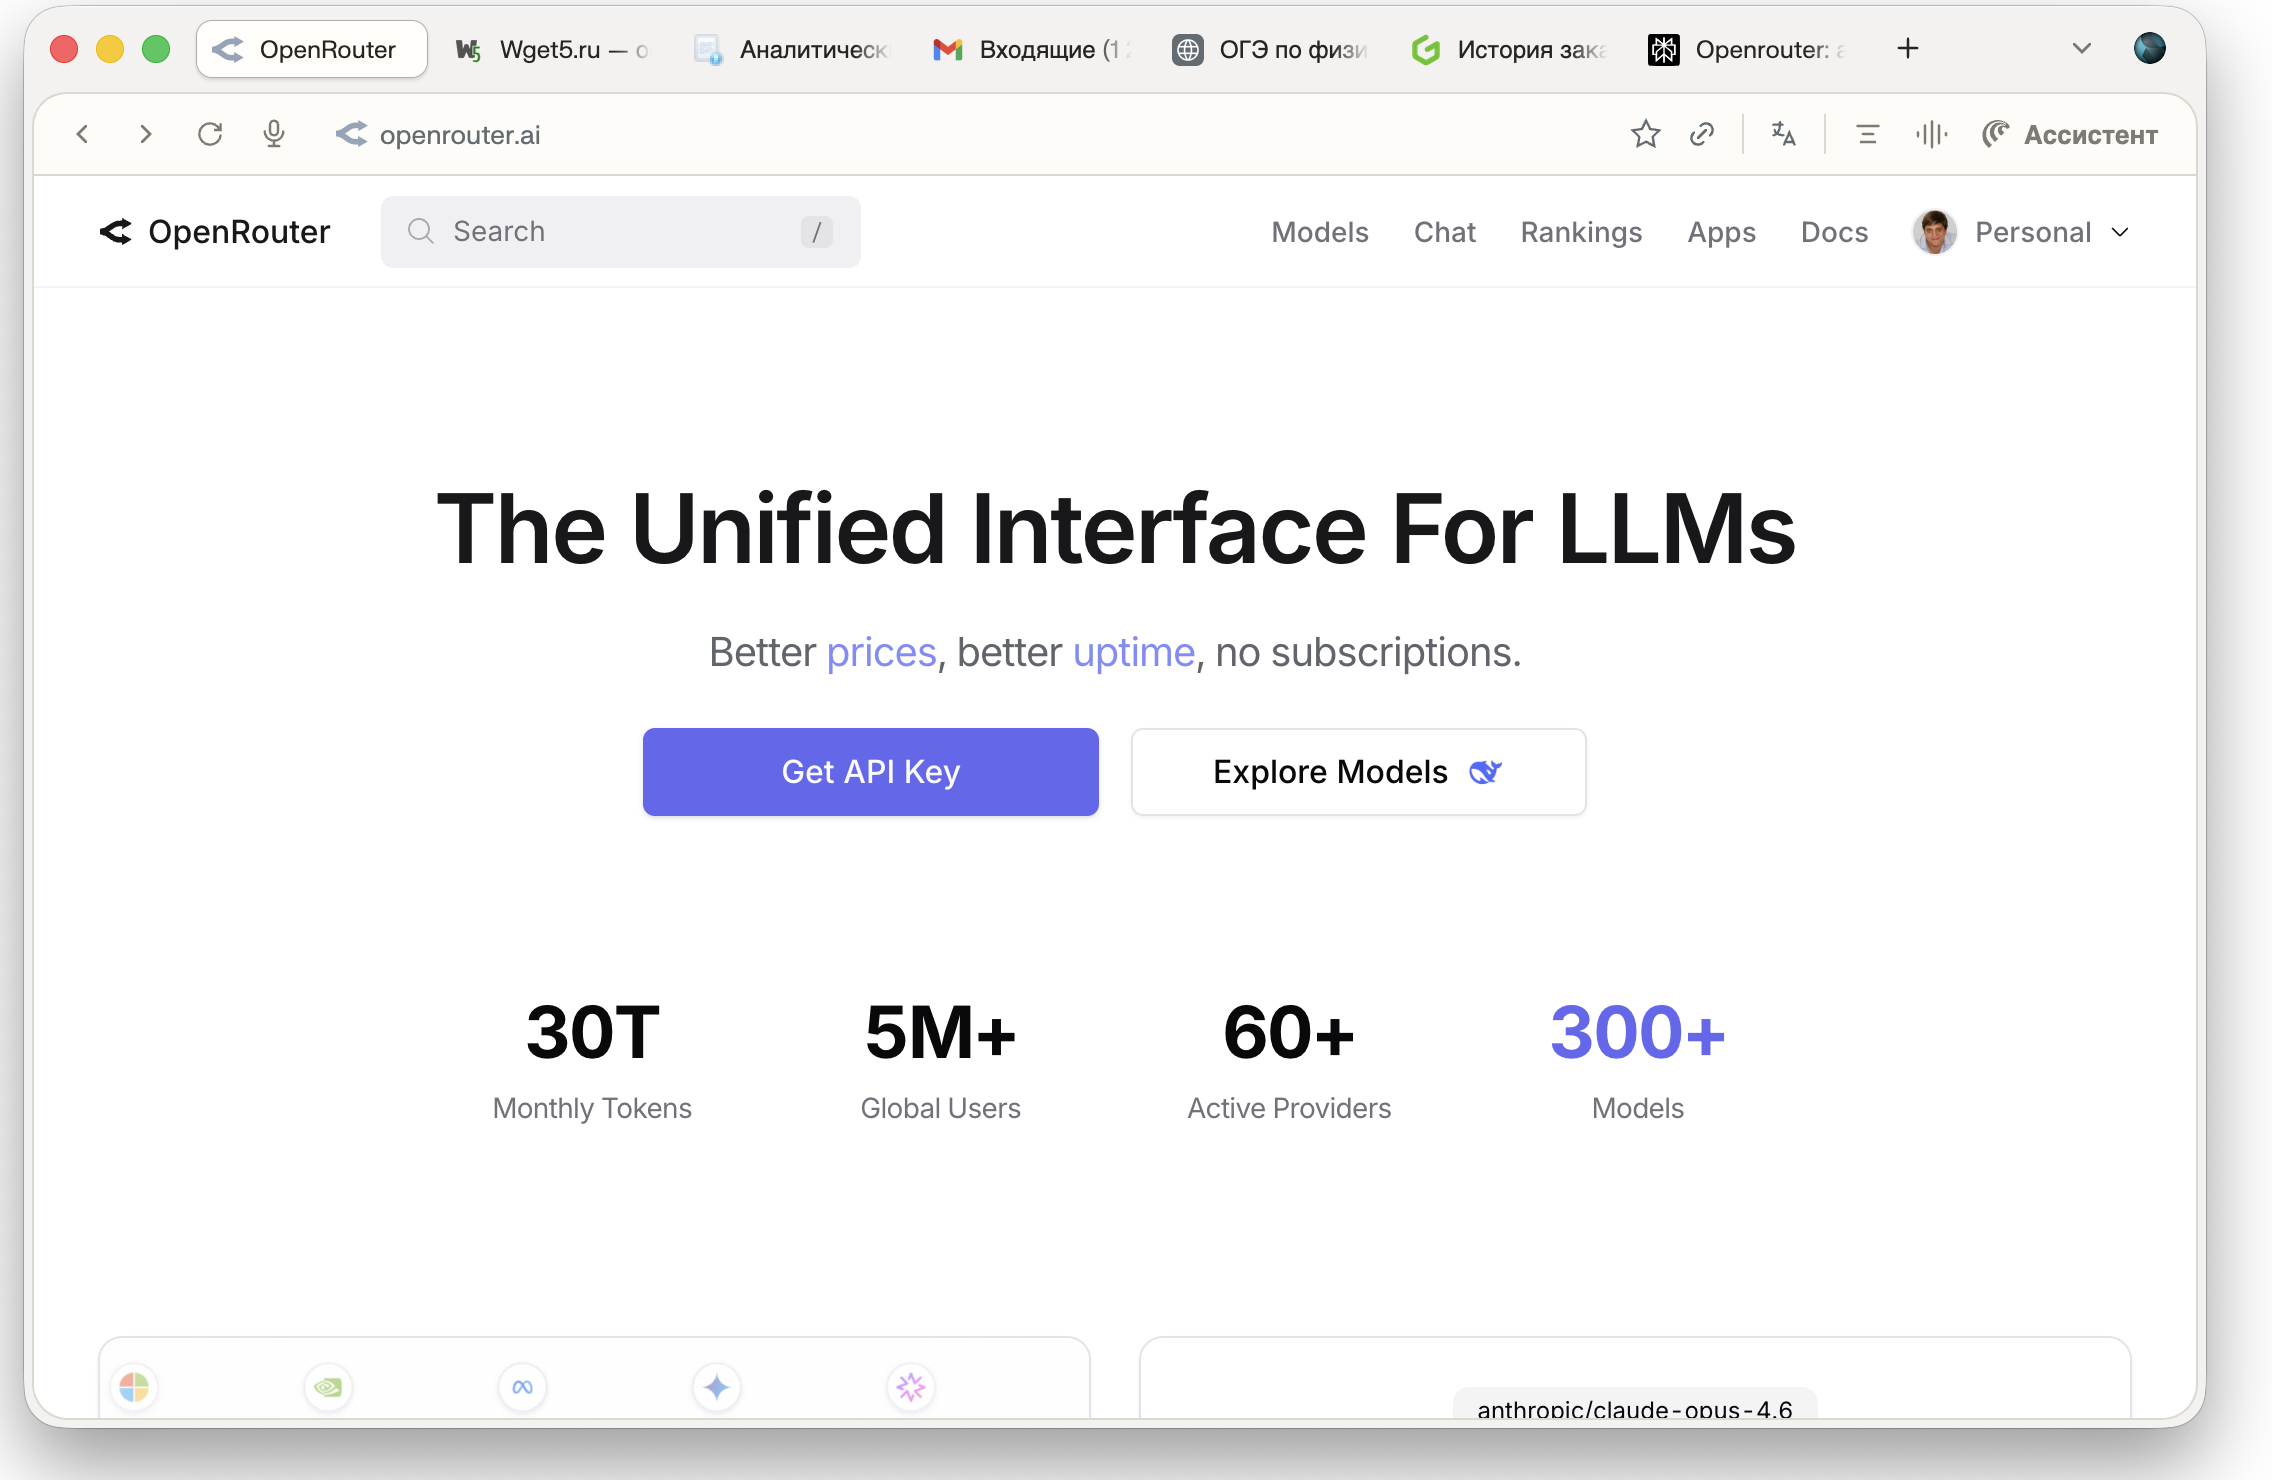Bookmark page with the star icon
2272x1480 pixels.
[x=1645, y=134]
